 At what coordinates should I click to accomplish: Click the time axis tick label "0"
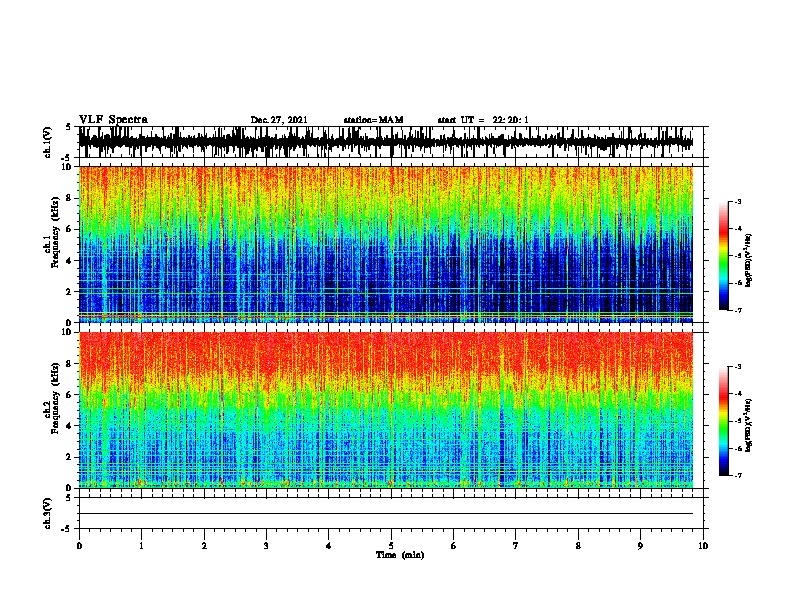79,546
